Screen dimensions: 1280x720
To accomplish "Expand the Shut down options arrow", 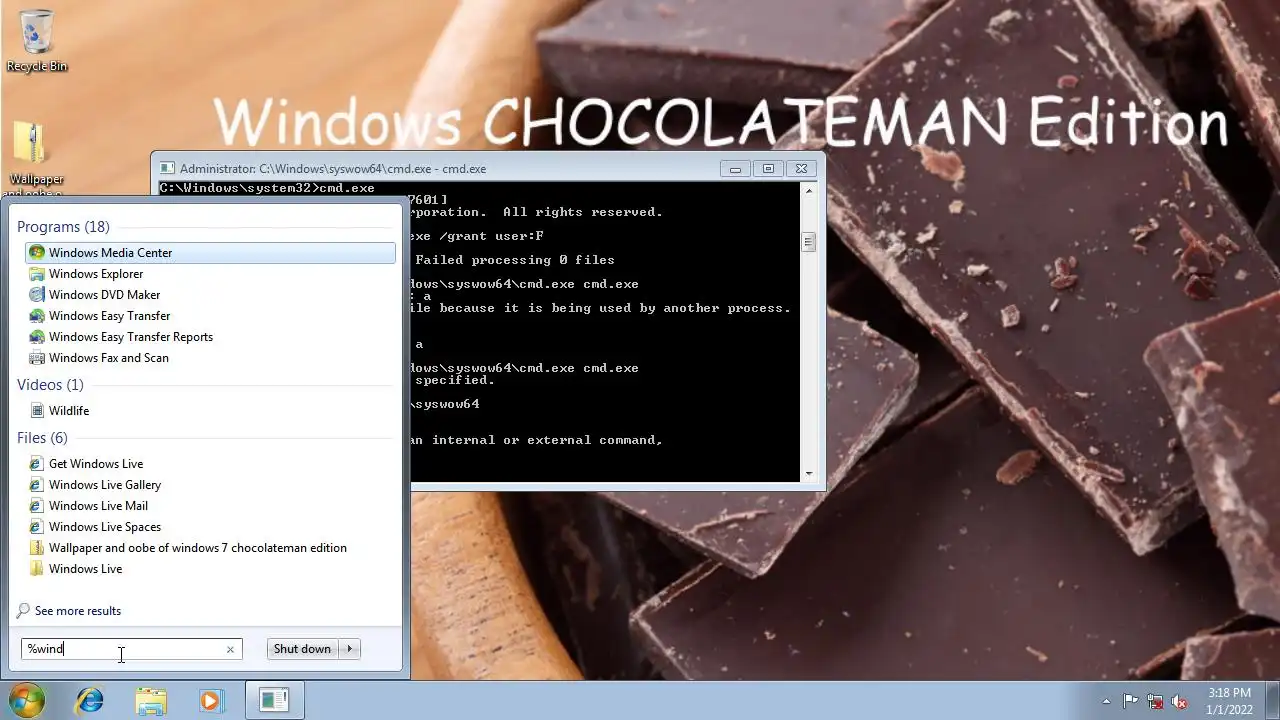I will tap(349, 649).
